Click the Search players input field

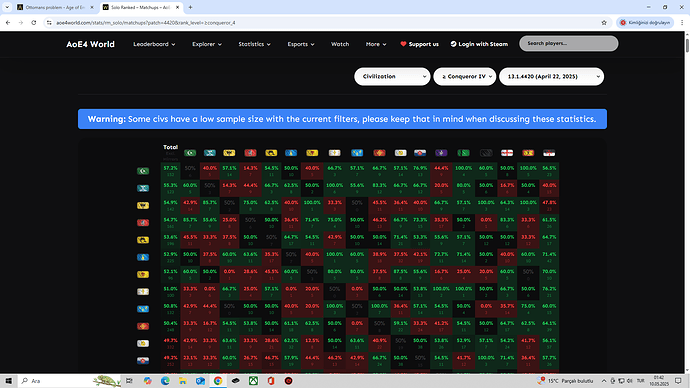[x=569, y=44]
